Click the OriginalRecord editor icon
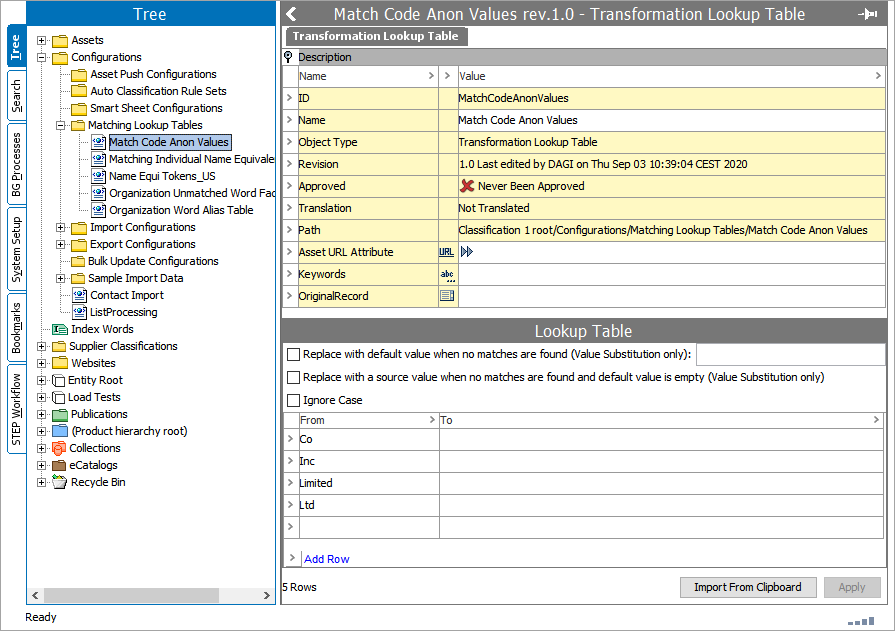 click(x=447, y=296)
